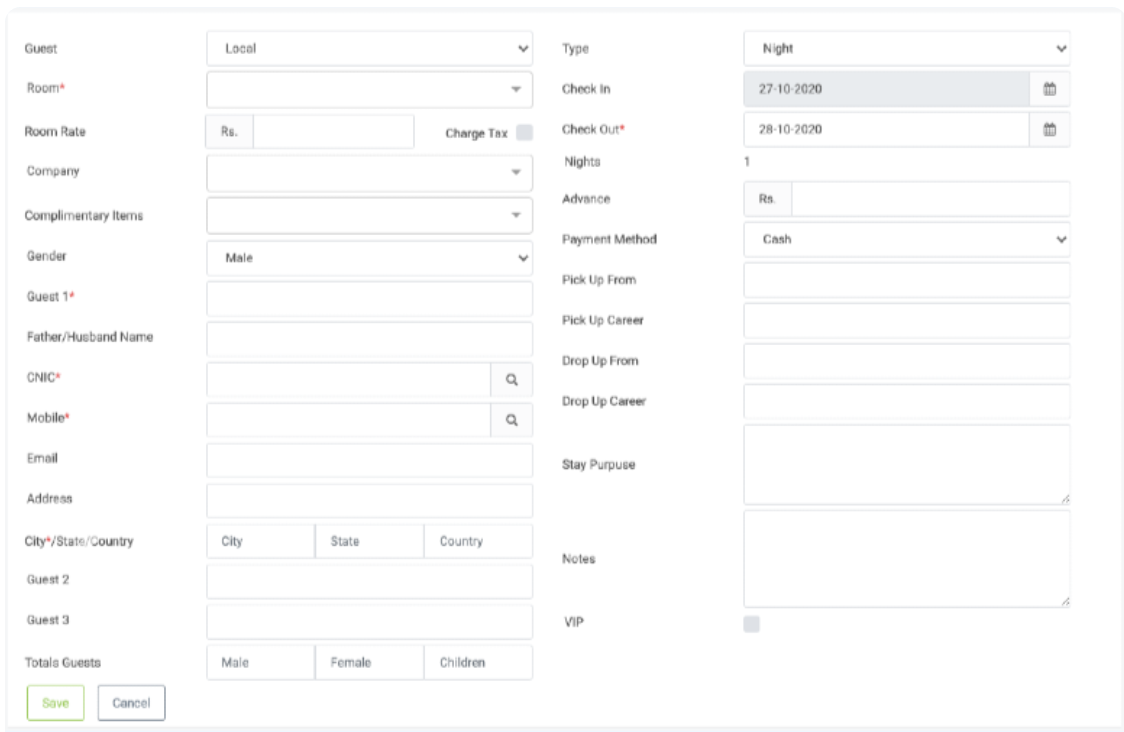Select the Advance amount input field
1124x732 pixels.
pyautogui.click(x=930, y=199)
